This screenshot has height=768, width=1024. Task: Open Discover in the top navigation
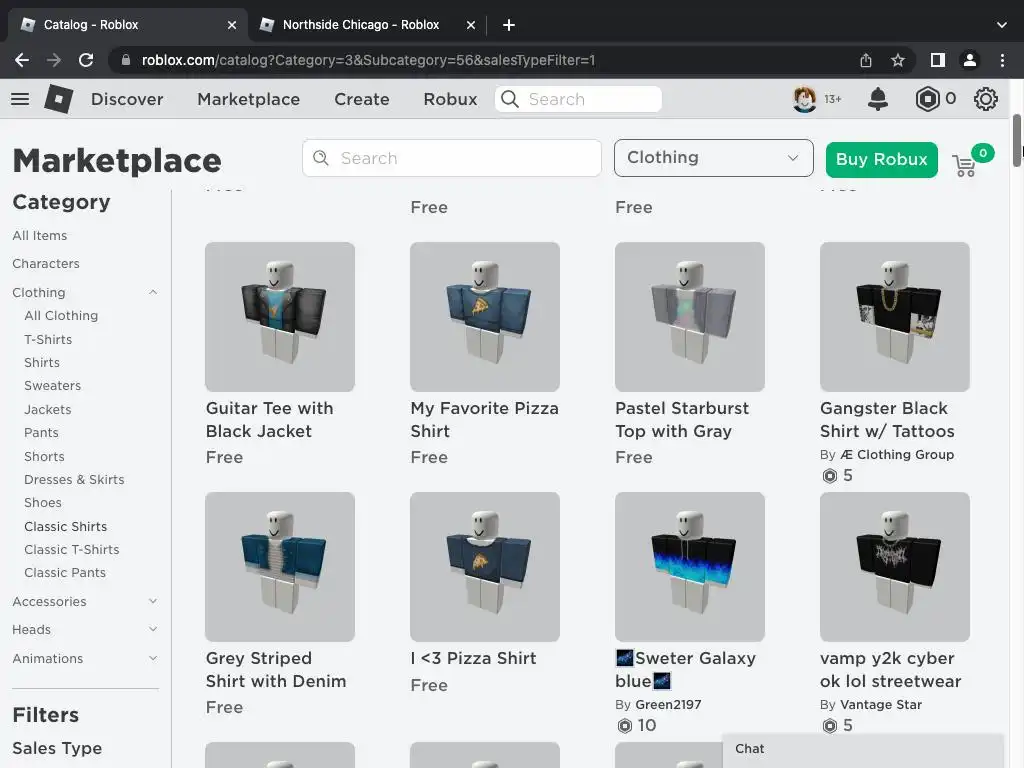tap(127, 99)
